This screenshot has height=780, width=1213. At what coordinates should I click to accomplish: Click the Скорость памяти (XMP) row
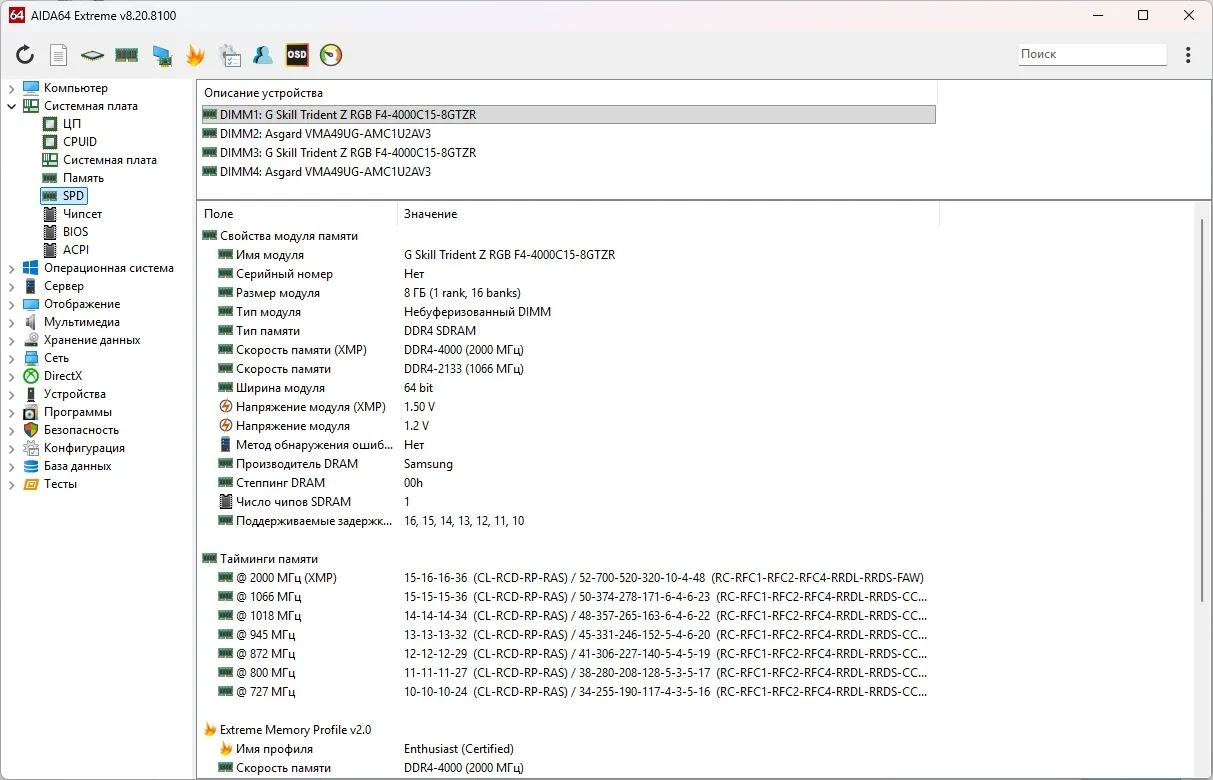568,350
